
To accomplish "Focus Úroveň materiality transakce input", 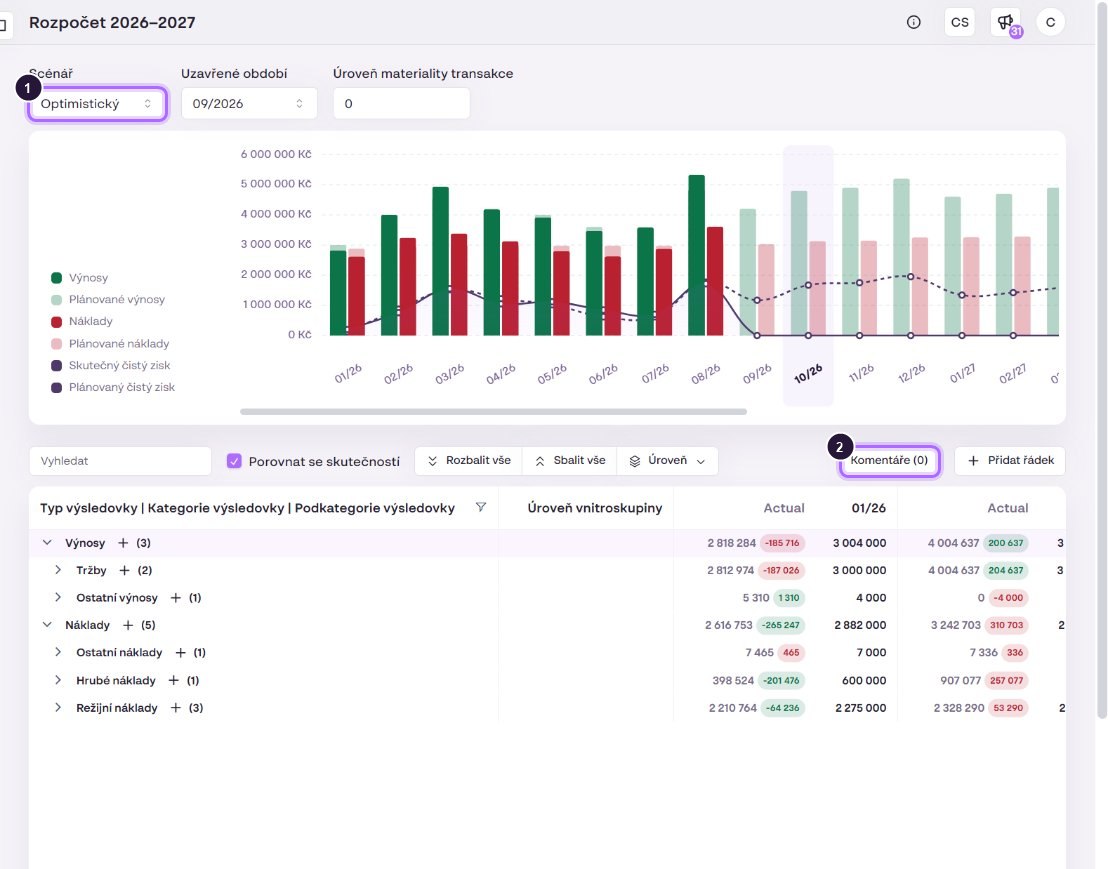I will coord(401,104).
